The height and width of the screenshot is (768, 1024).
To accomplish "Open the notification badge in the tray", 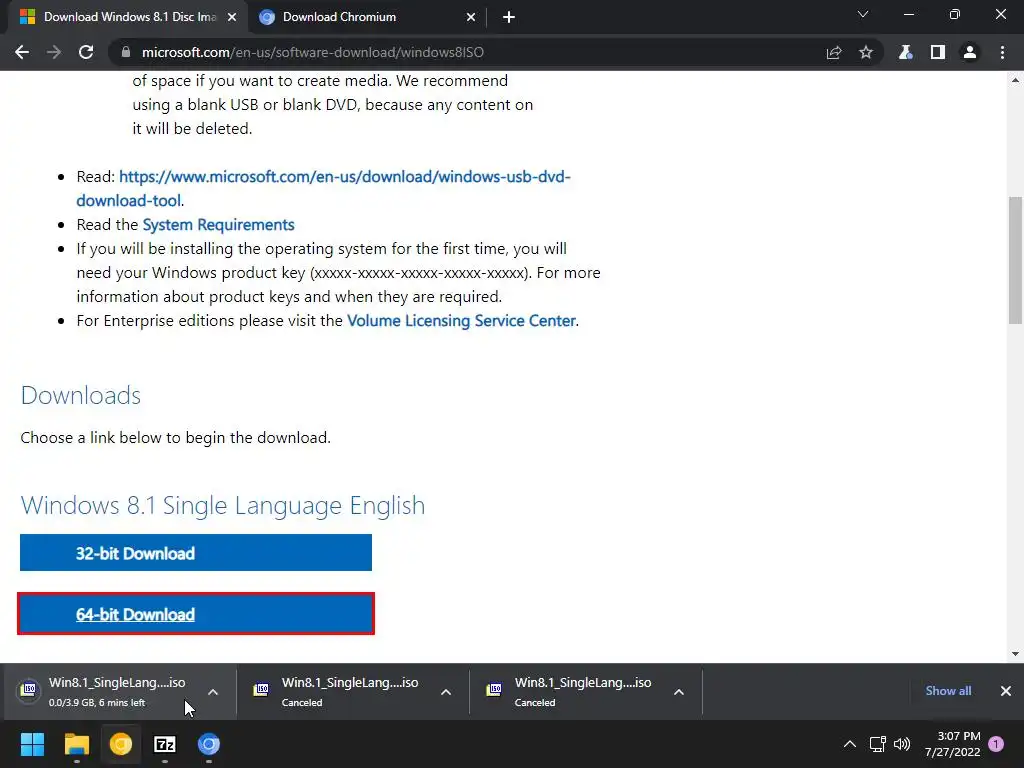I will (x=996, y=744).
